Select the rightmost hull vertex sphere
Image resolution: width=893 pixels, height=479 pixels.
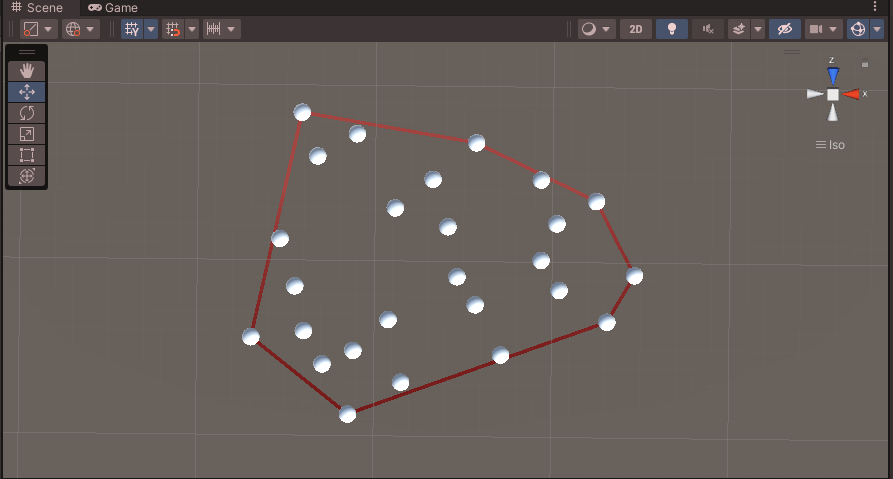coord(634,276)
